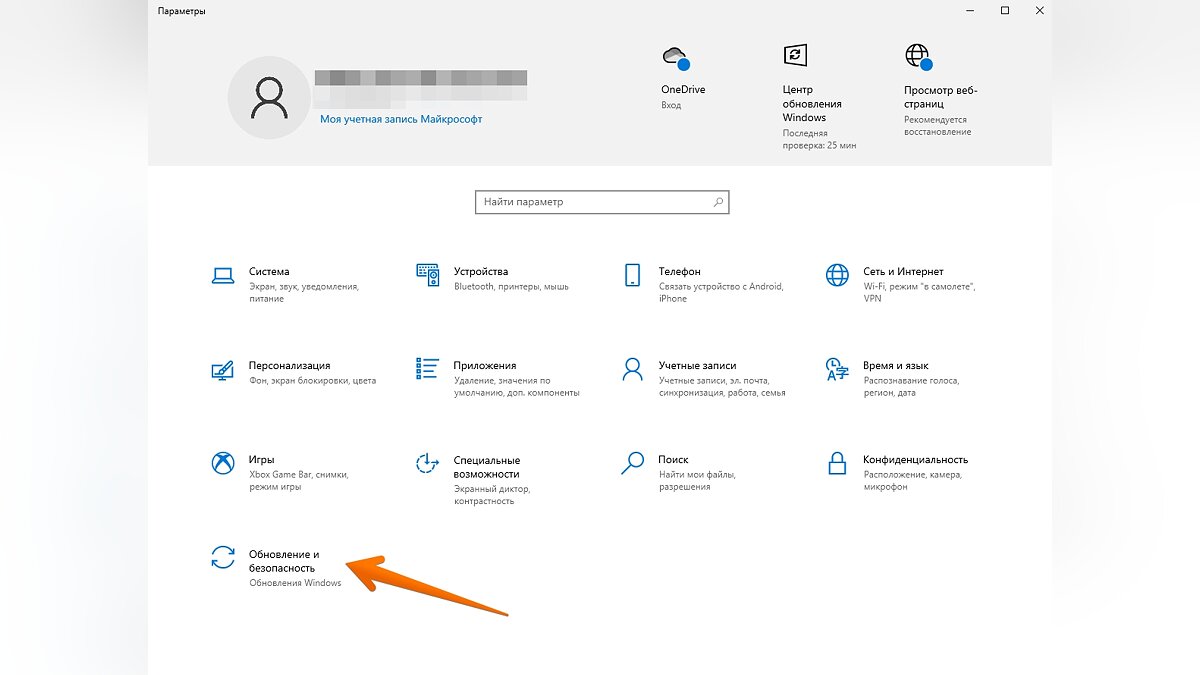The height and width of the screenshot is (675, 1200).
Task: Click the Устройства keyboard icon
Action: (428, 276)
